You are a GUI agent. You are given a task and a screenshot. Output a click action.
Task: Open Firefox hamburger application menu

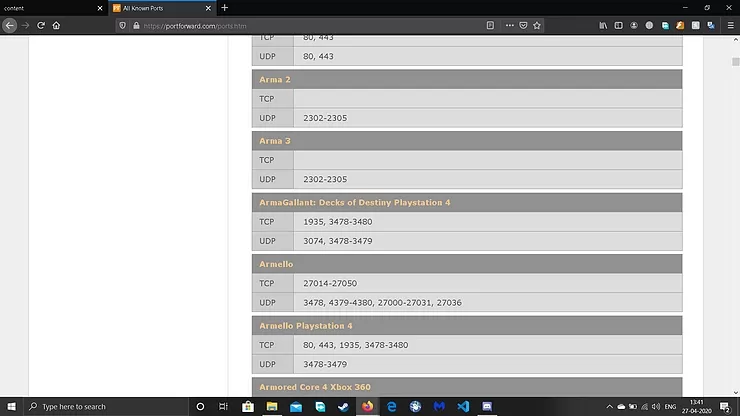731,25
